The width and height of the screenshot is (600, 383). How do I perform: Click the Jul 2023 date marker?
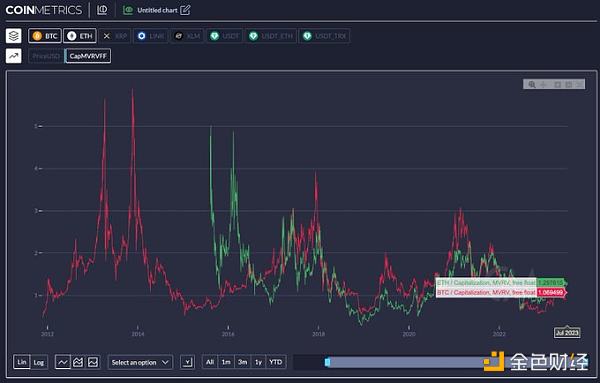pyautogui.click(x=567, y=332)
